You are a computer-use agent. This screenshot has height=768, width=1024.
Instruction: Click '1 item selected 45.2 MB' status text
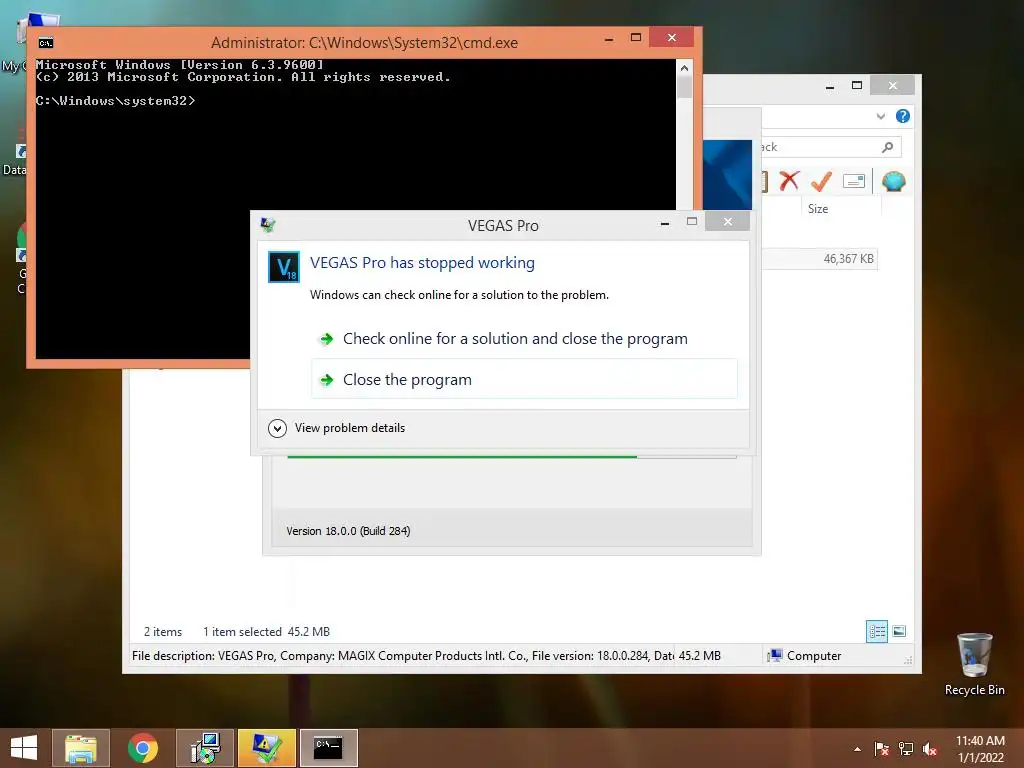266,632
